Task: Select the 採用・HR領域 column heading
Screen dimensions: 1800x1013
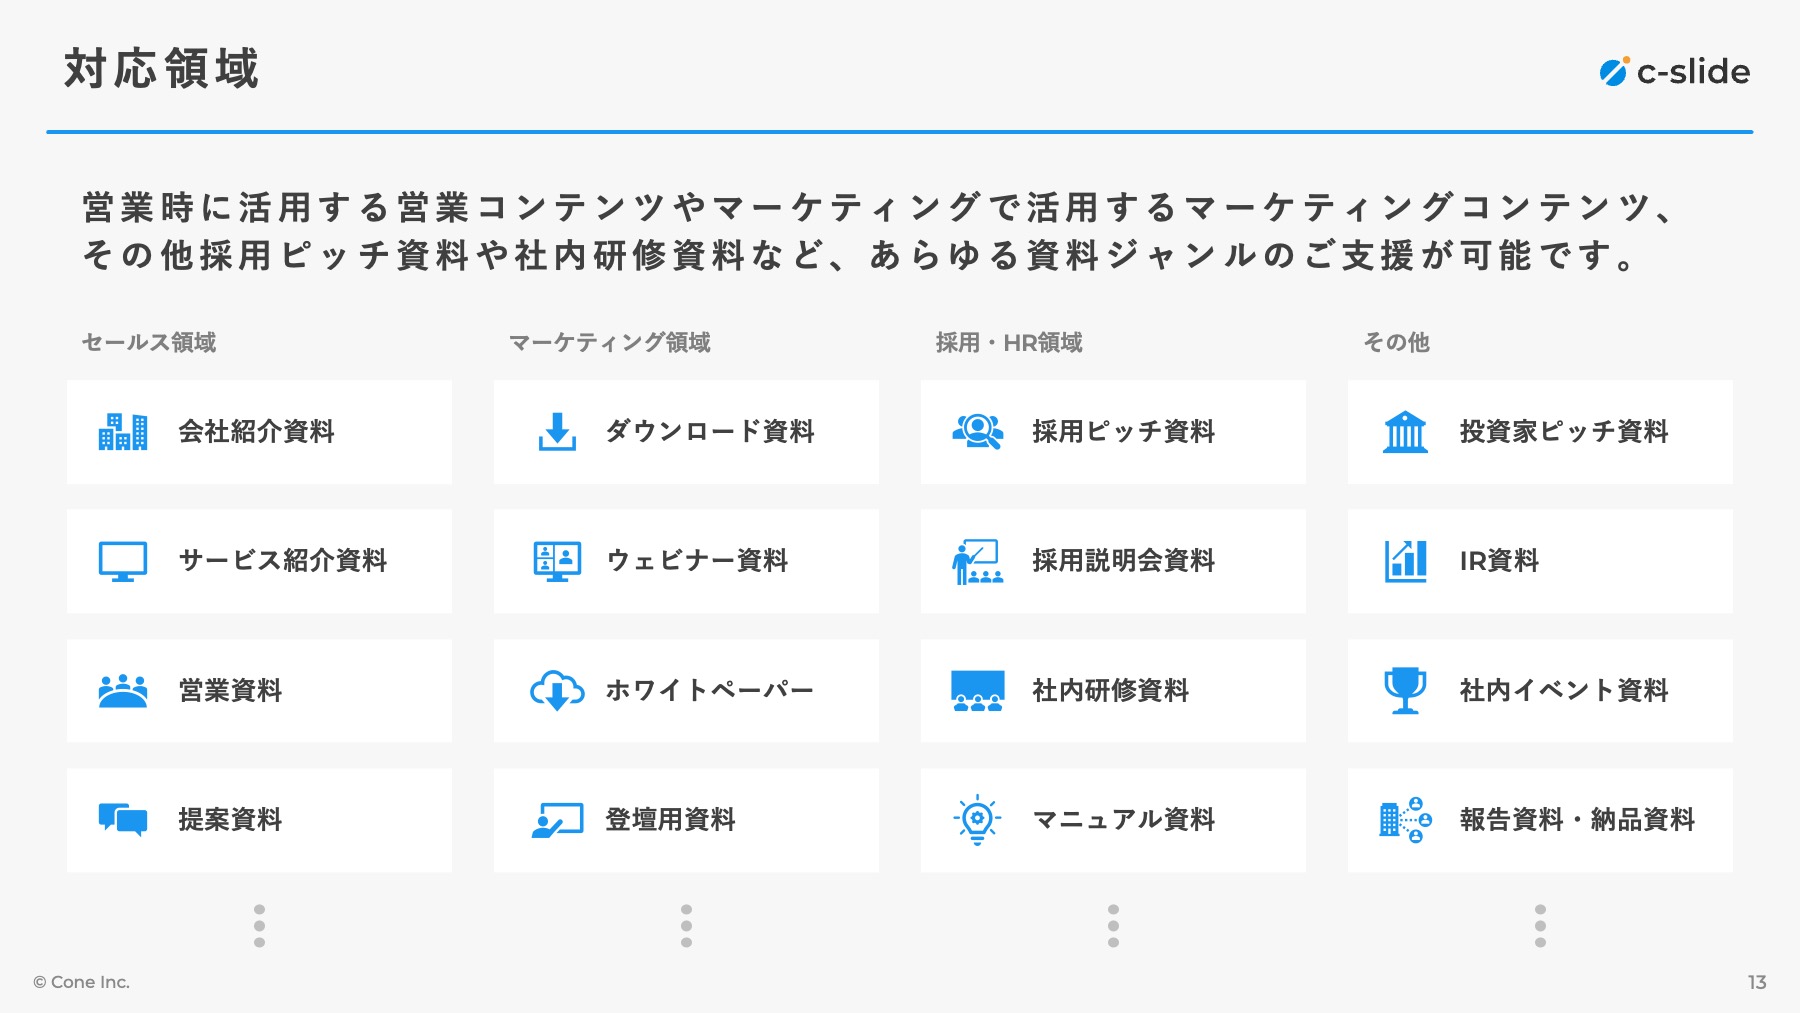Action: 1009,343
